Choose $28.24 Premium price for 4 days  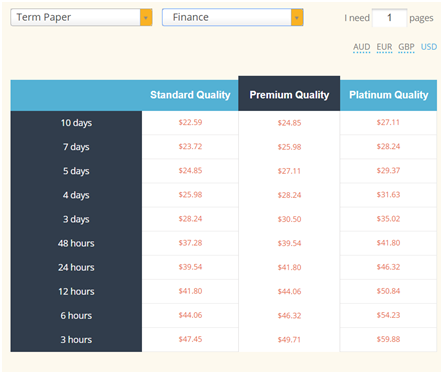coord(289,195)
